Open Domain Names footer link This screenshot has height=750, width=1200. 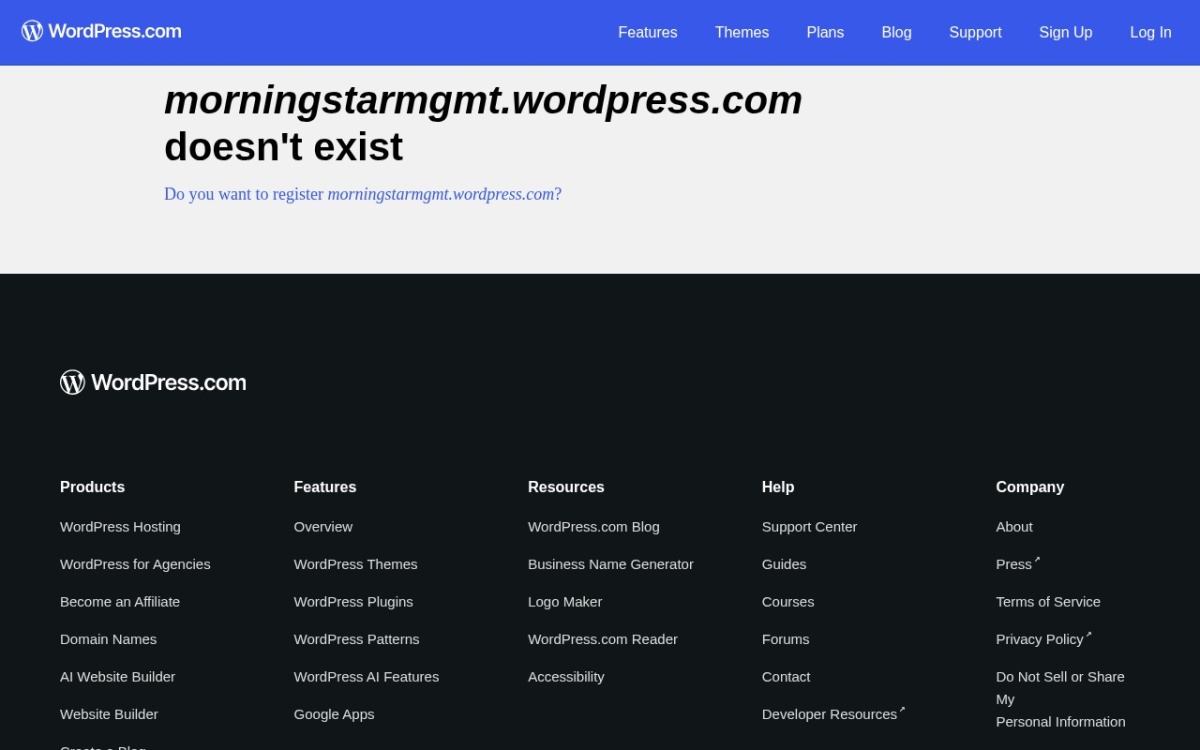[x=108, y=639]
